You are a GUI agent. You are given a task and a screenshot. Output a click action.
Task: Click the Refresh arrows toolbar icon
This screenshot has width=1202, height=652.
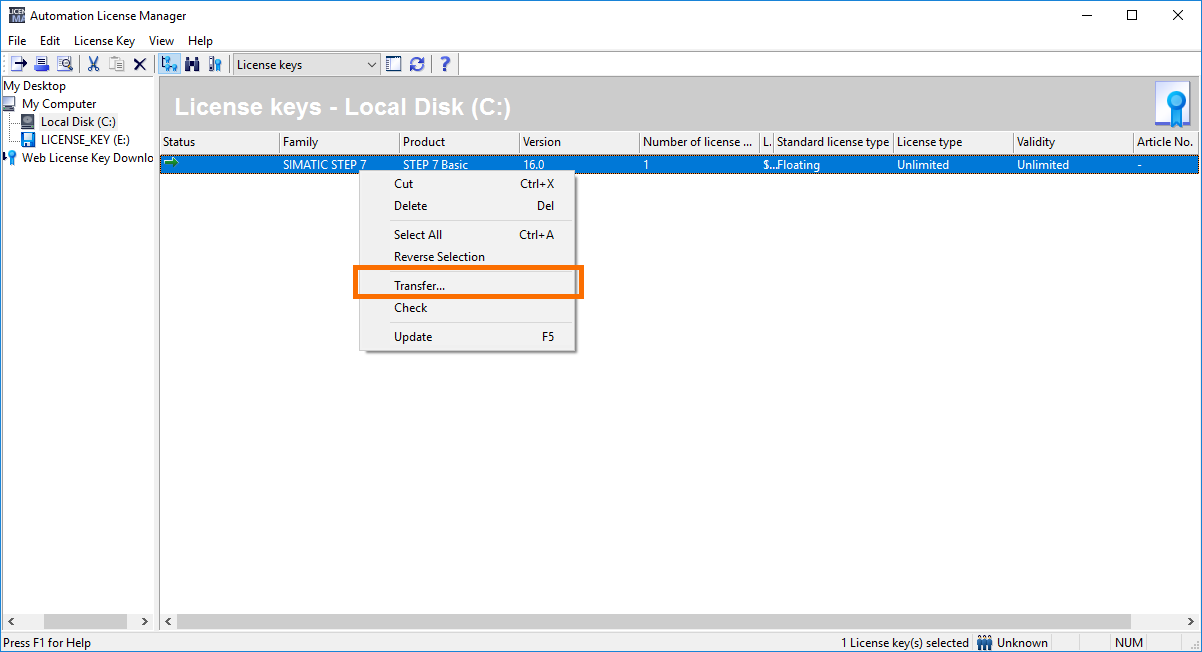click(417, 64)
